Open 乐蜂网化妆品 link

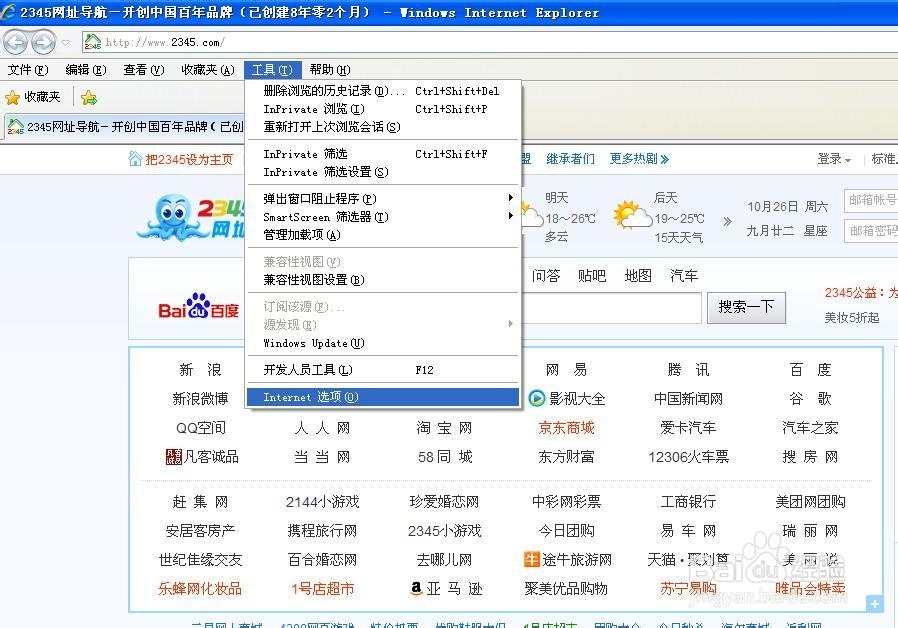[200, 588]
